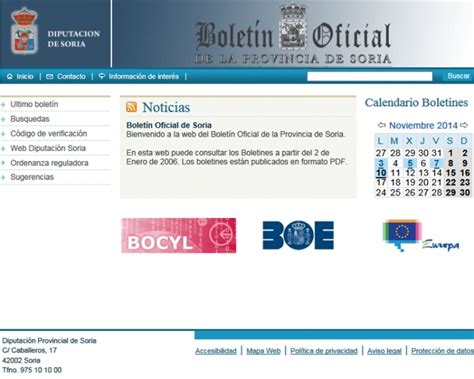Click day 16 in the calendar
474x379 pixels.
coord(465,173)
